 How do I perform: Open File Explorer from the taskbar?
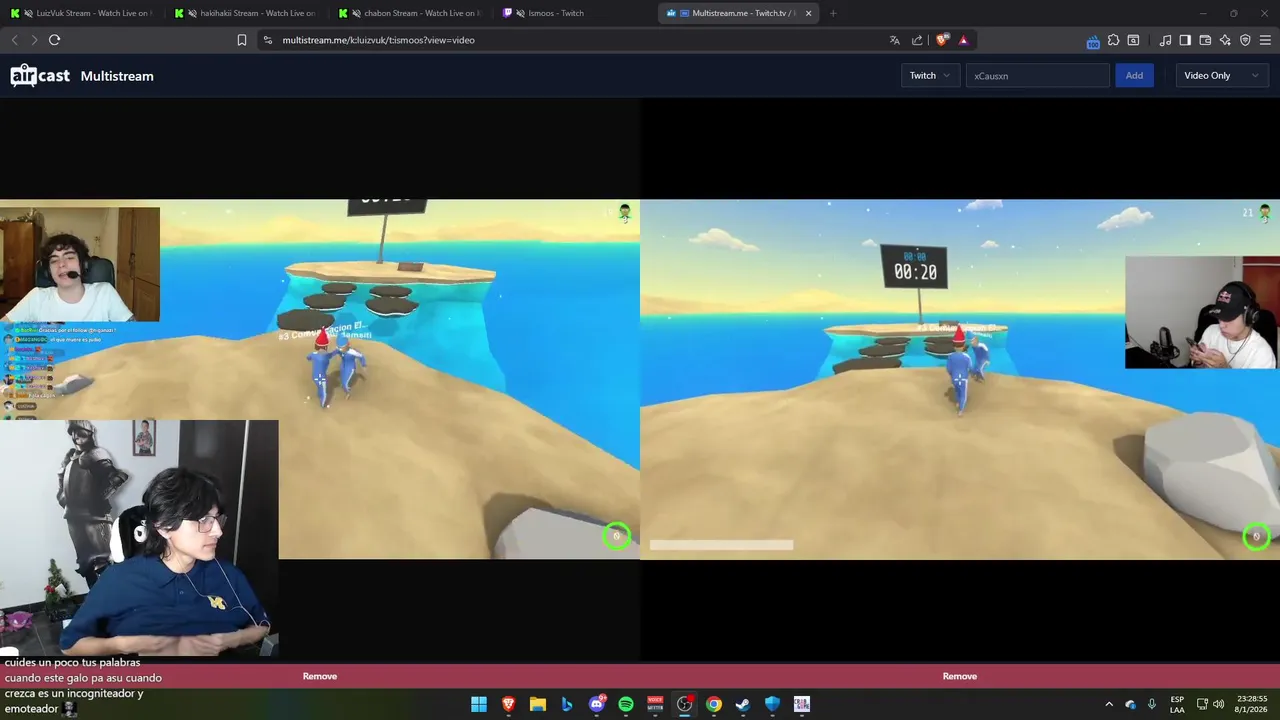pyautogui.click(x=537, y=704)
